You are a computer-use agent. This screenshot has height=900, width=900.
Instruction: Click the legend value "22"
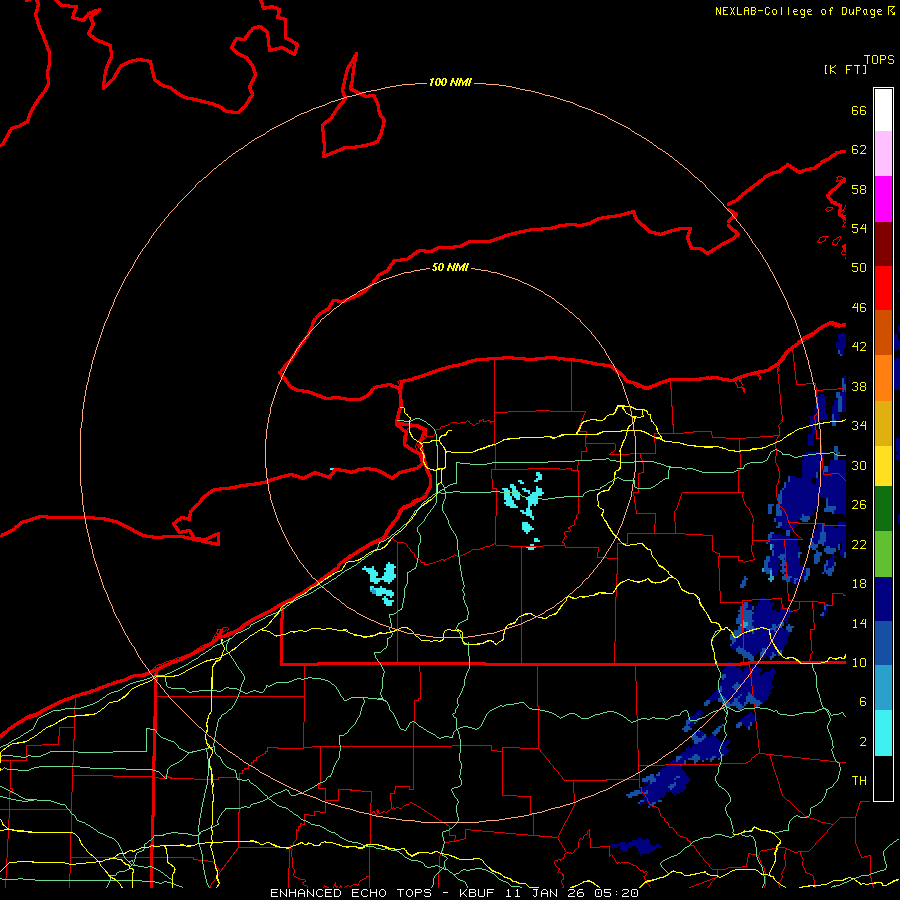coord(859,545)
